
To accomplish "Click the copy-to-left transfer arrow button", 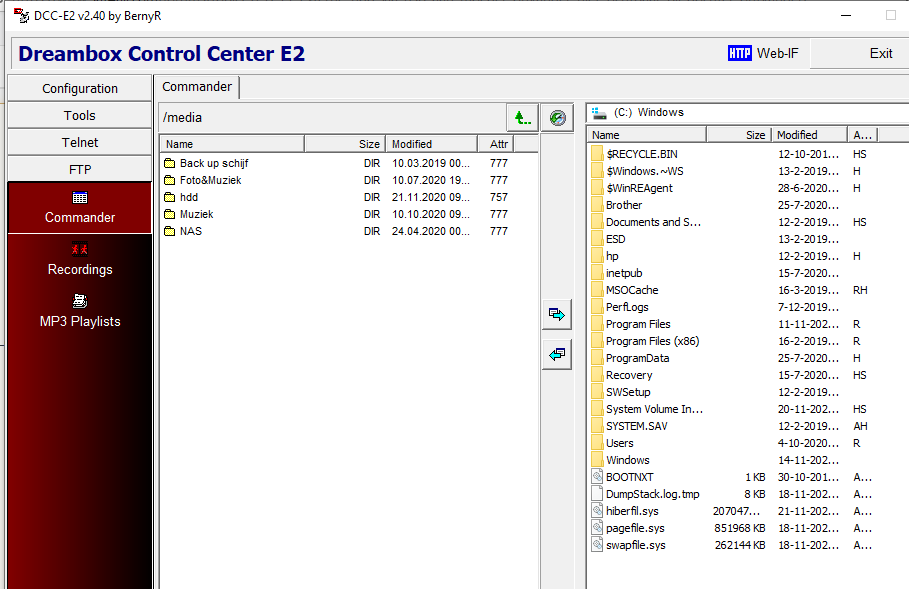I will pyautogui.click(x=557, y=353).
